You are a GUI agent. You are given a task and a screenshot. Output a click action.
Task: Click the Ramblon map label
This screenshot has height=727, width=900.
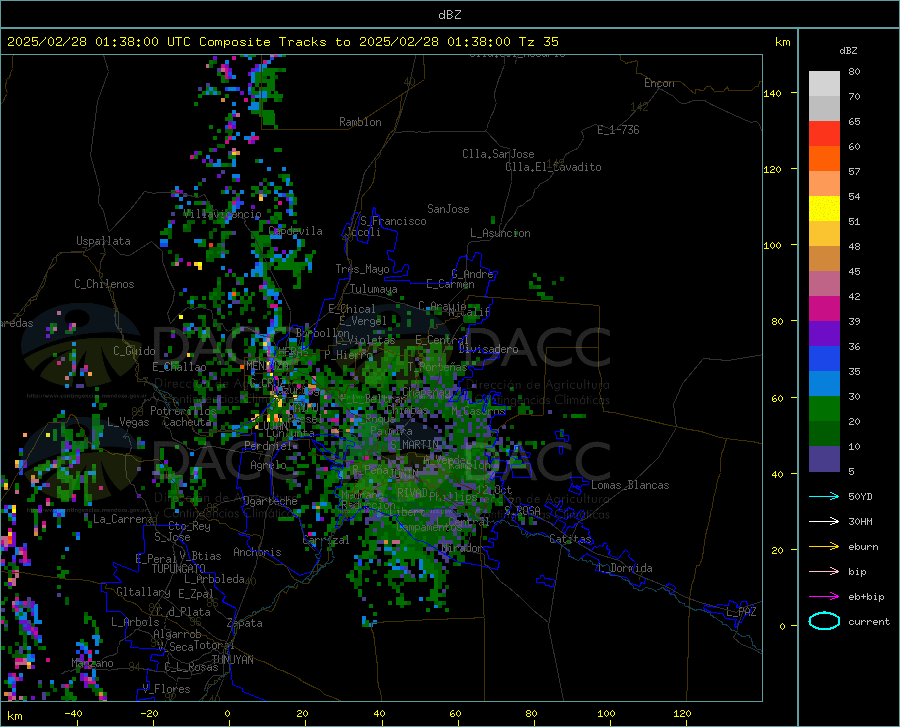pos(360,122)
